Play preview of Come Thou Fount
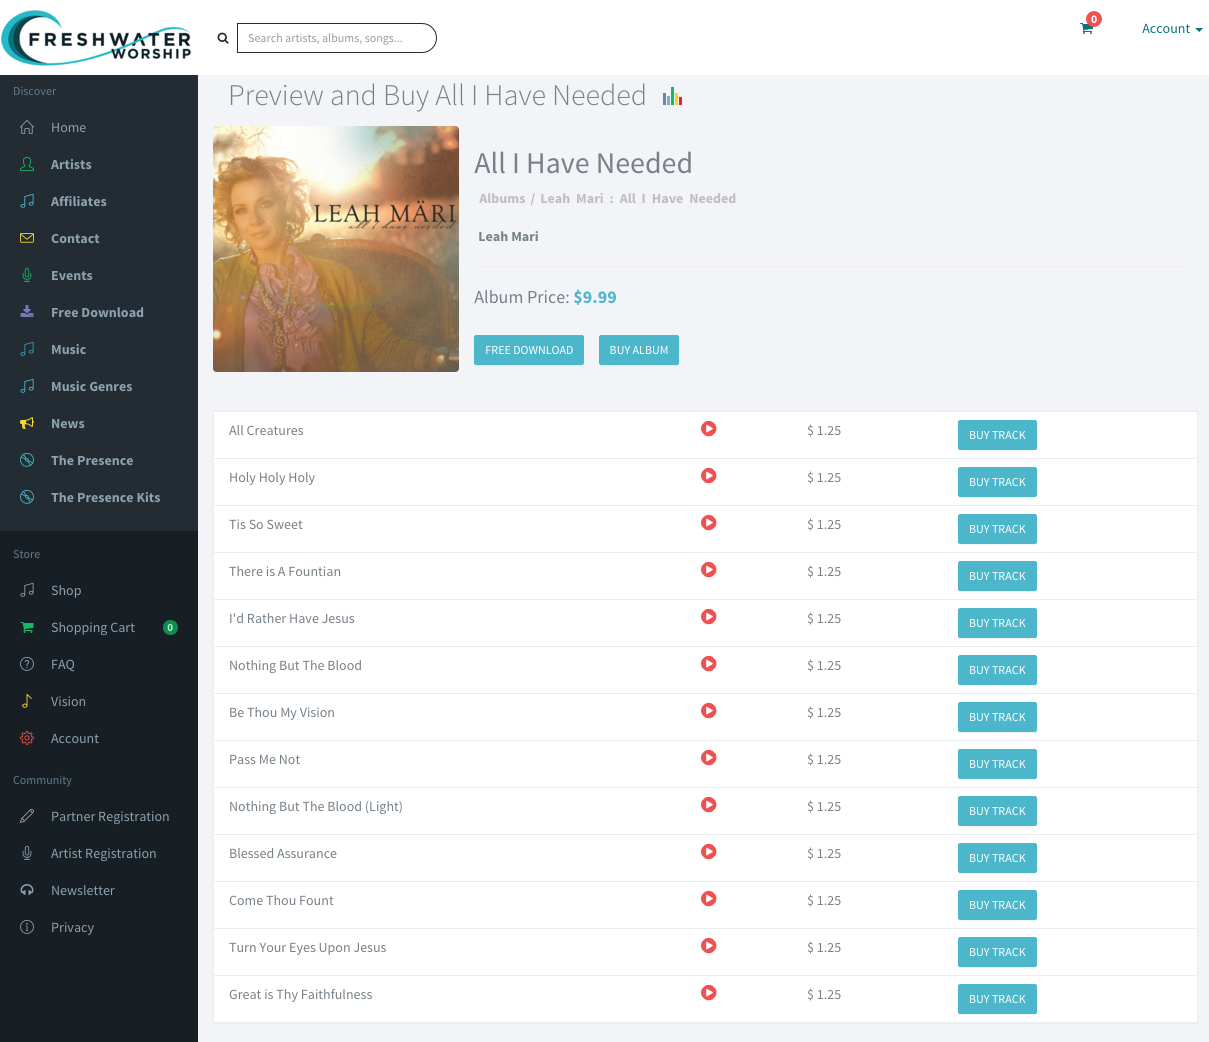This screenshot has width=1209, height=1042. click(709, 899)
